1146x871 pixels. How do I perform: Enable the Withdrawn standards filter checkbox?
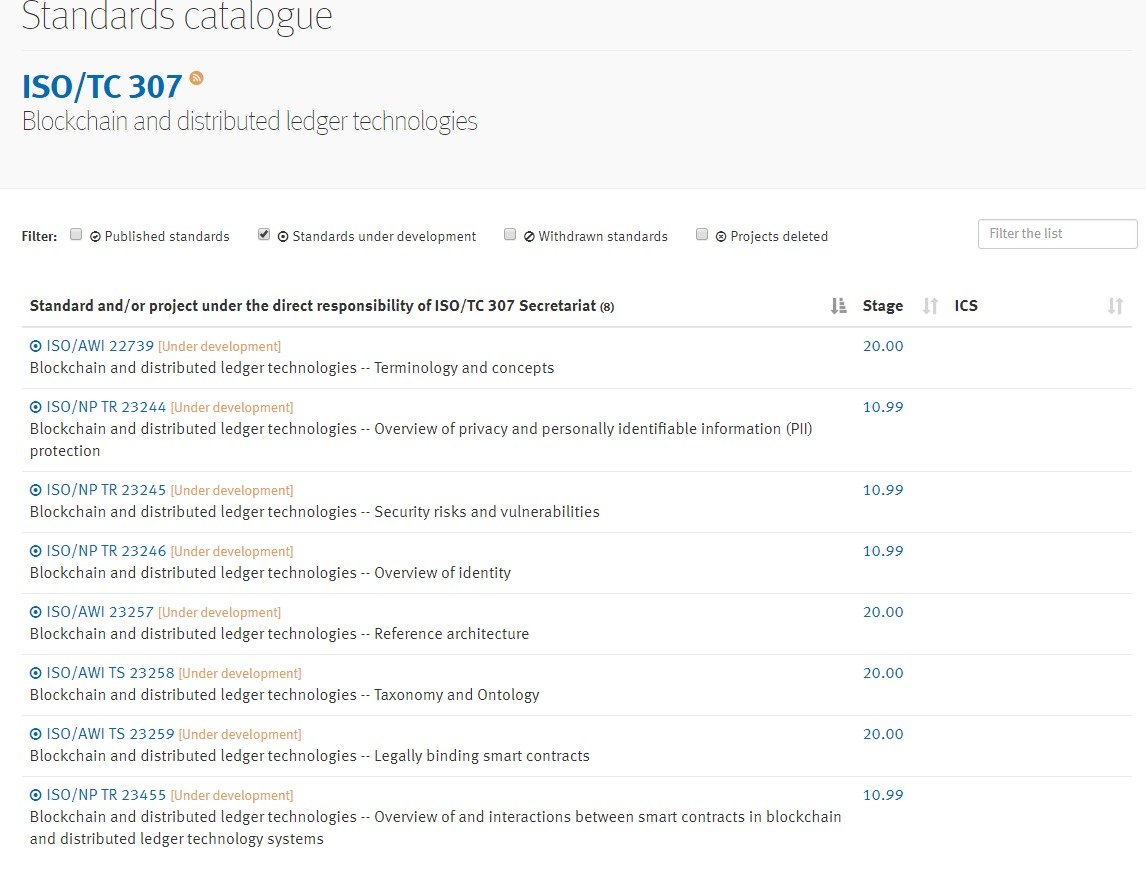(x=510, y=234)
